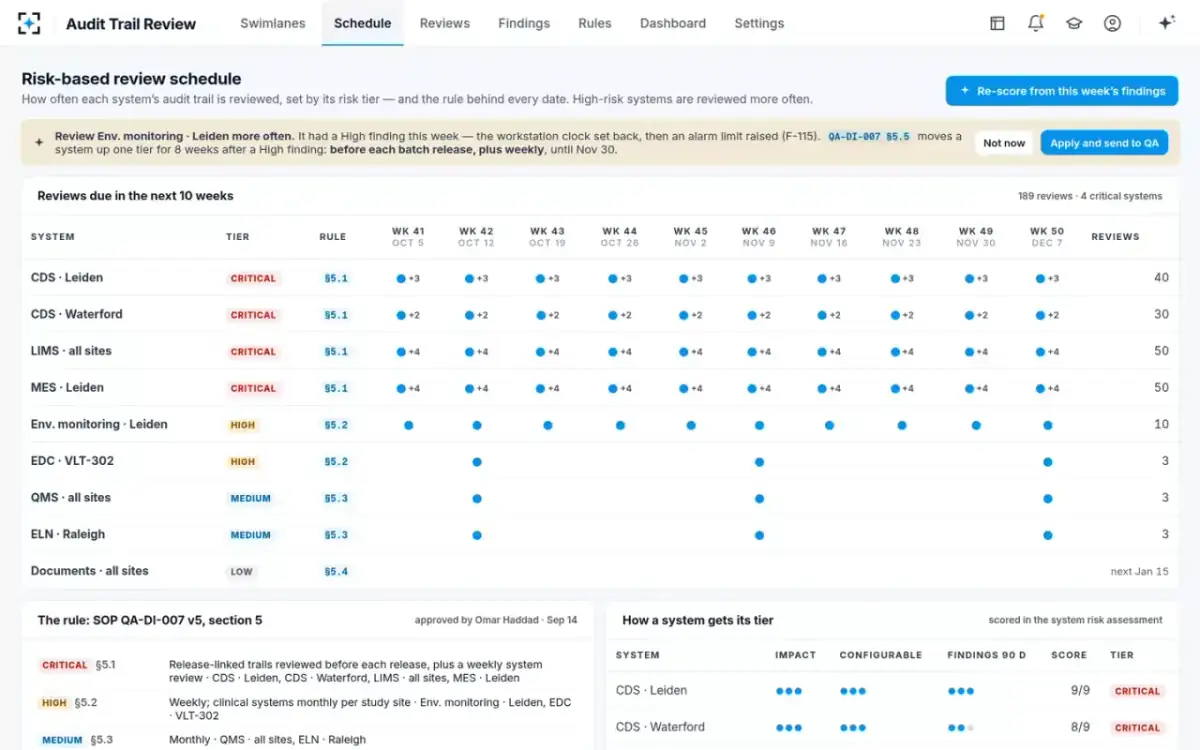This screenshot has width=1200, height=750.
Task: Select CDS · Leiden review dot in WK 41
Action: pos(401,278)
